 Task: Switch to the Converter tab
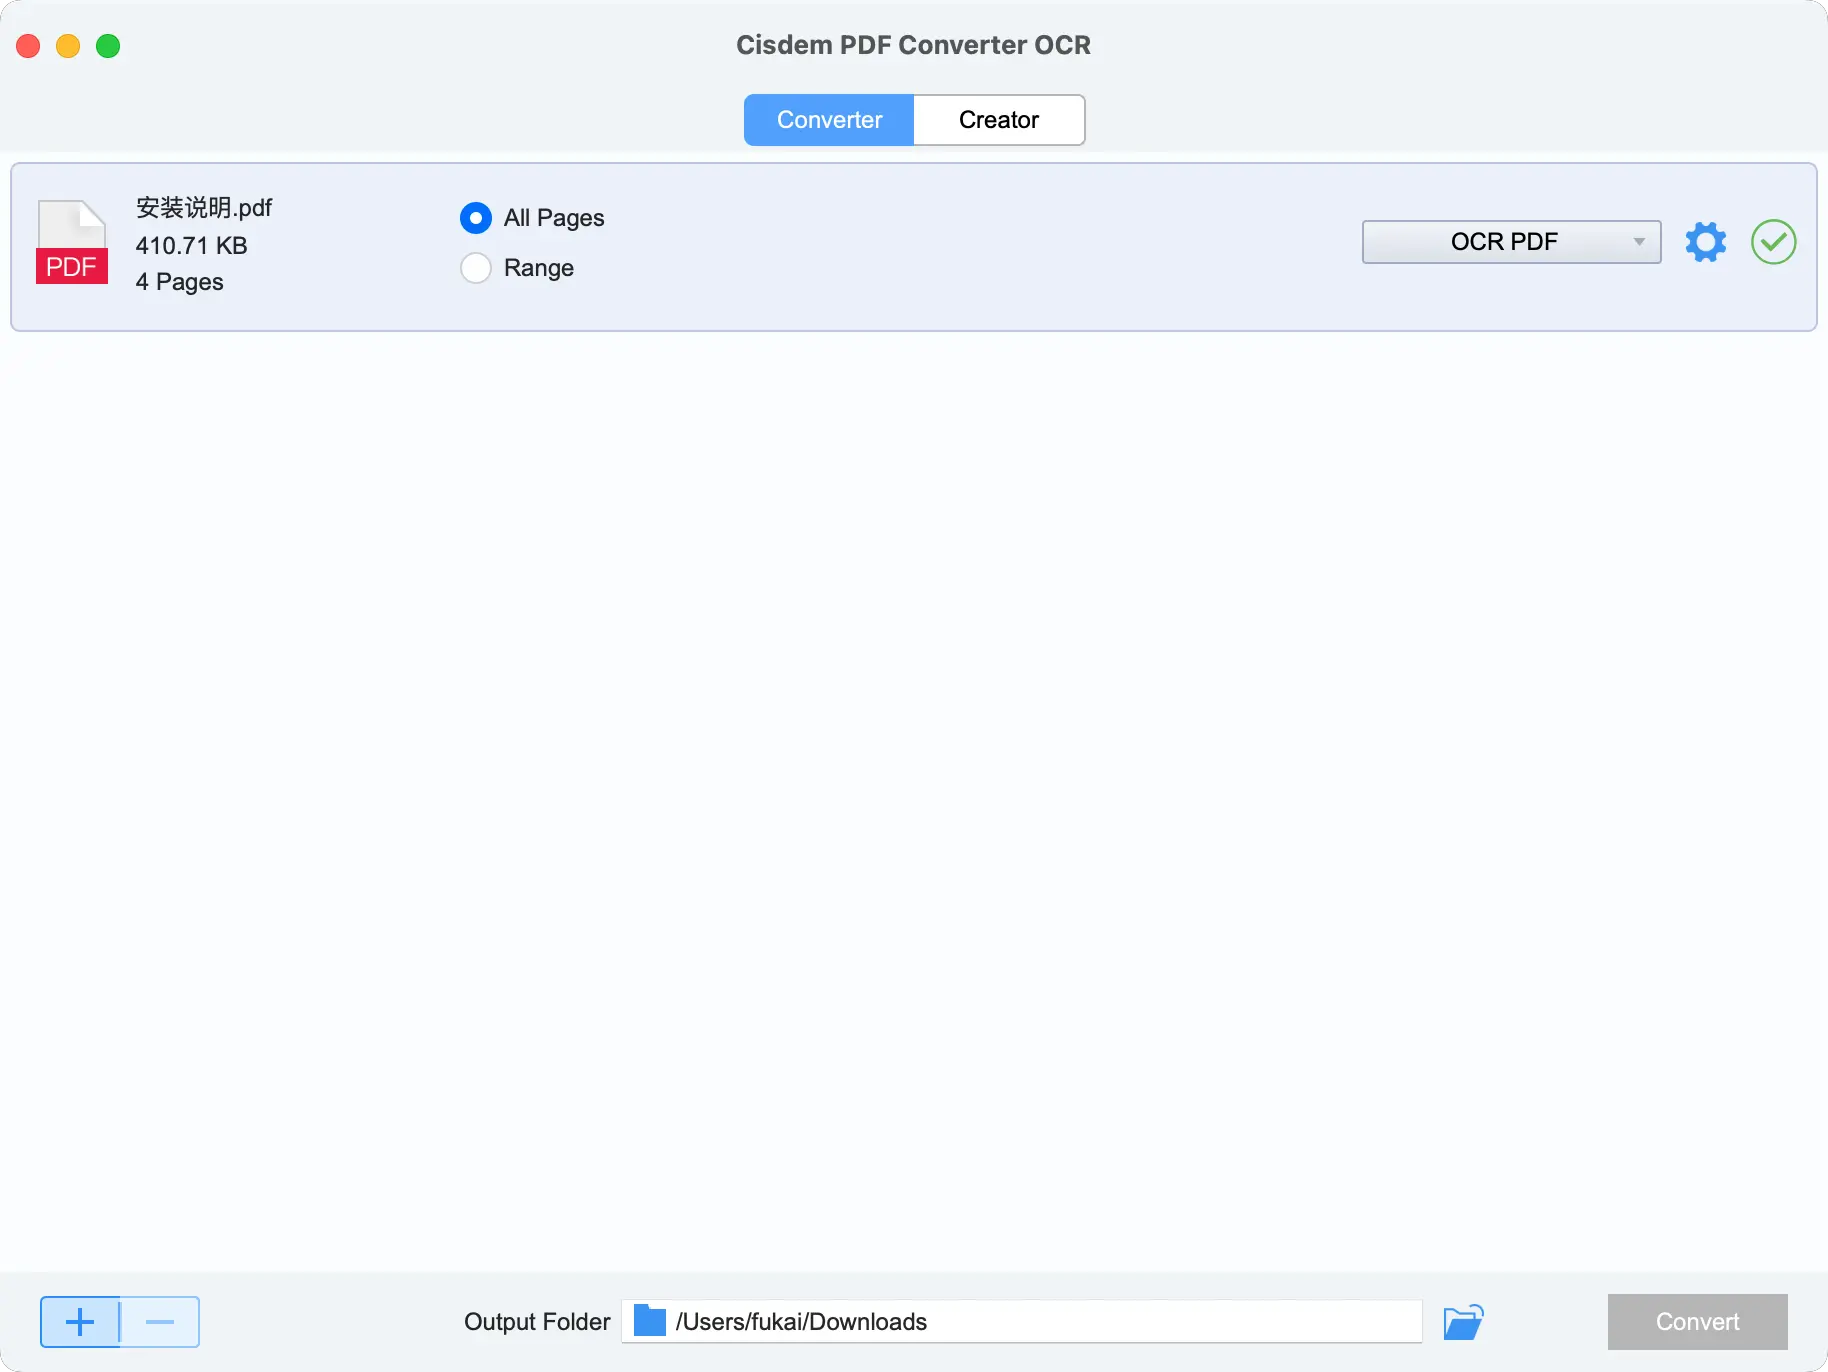click(829, 120)
